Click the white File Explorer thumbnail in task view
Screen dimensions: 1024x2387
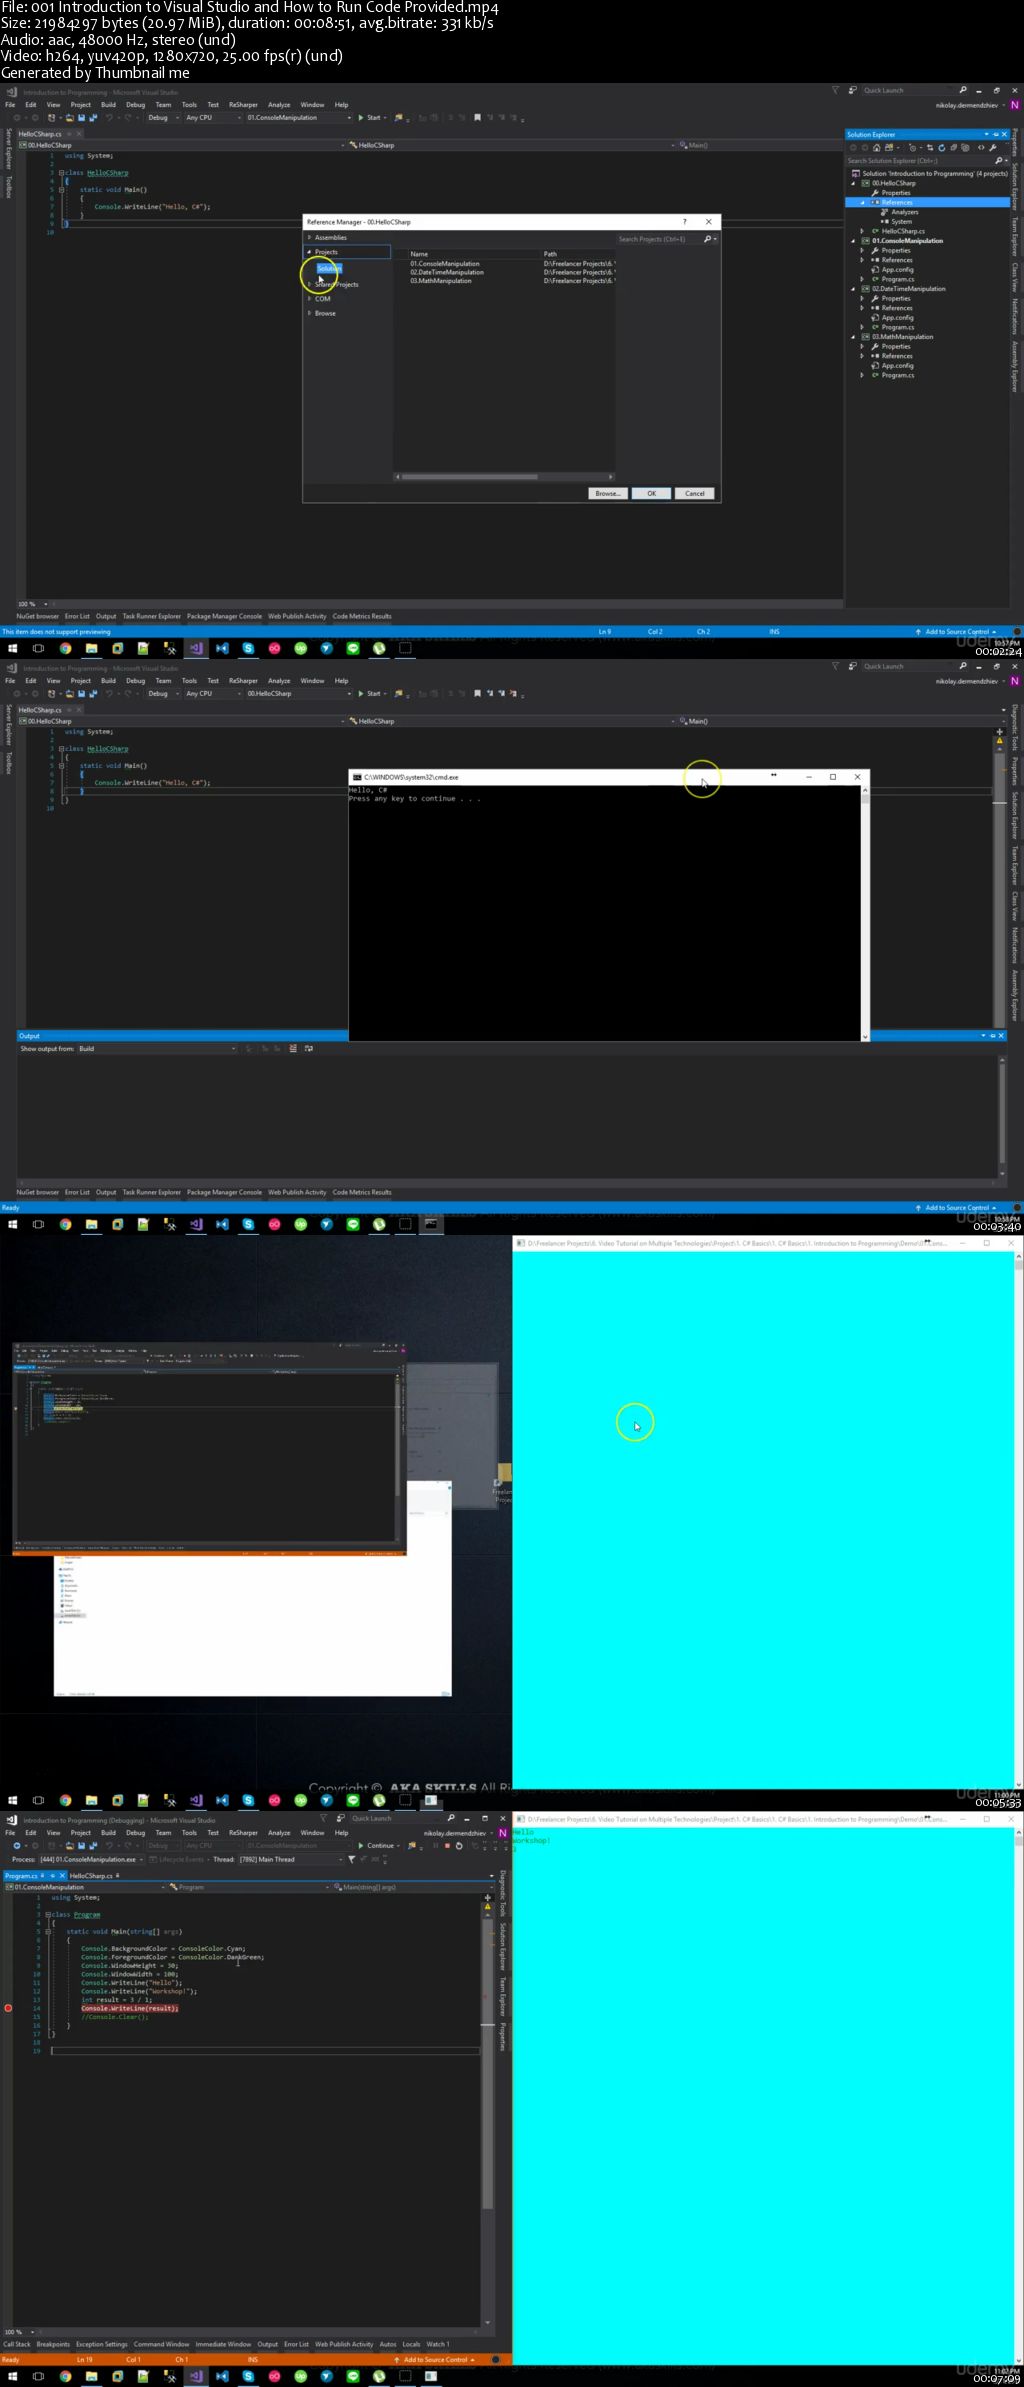[252, 1626]
